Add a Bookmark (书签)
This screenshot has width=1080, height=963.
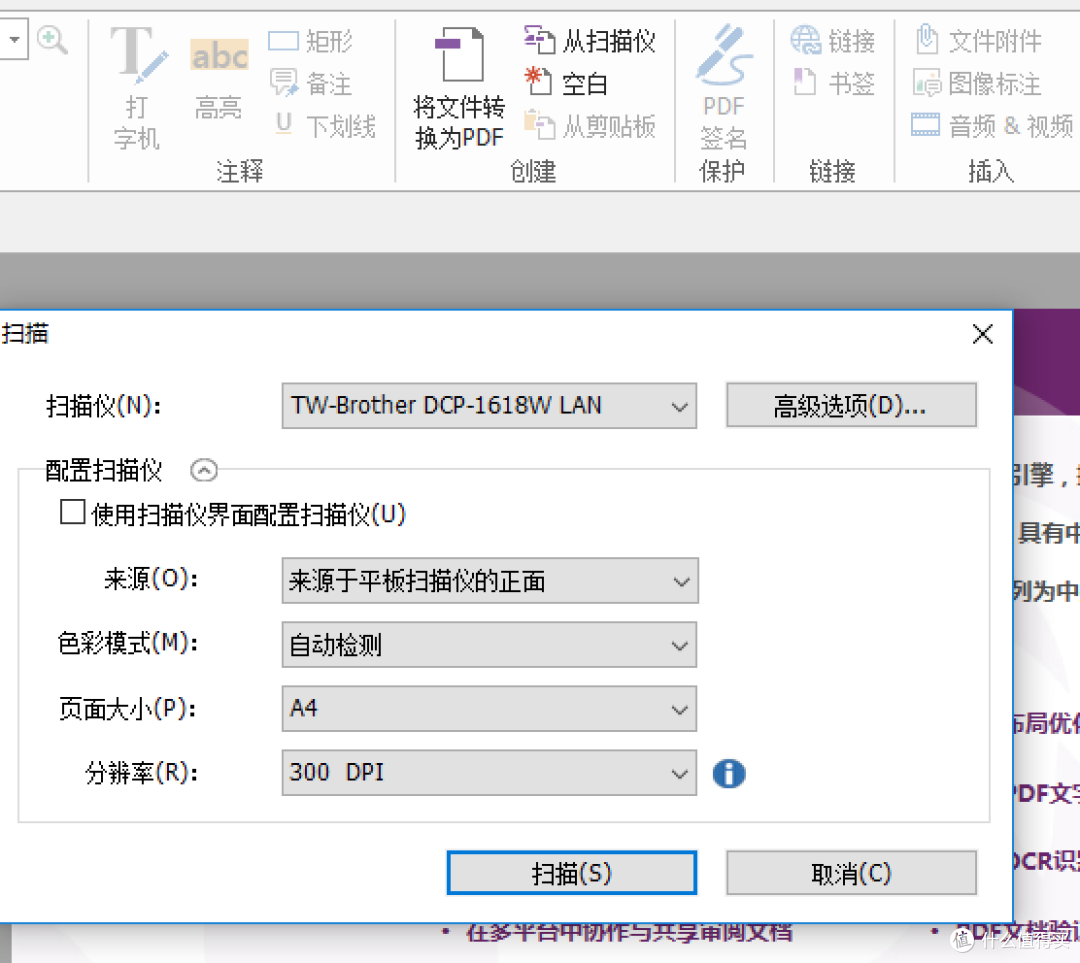coord(833,83)
